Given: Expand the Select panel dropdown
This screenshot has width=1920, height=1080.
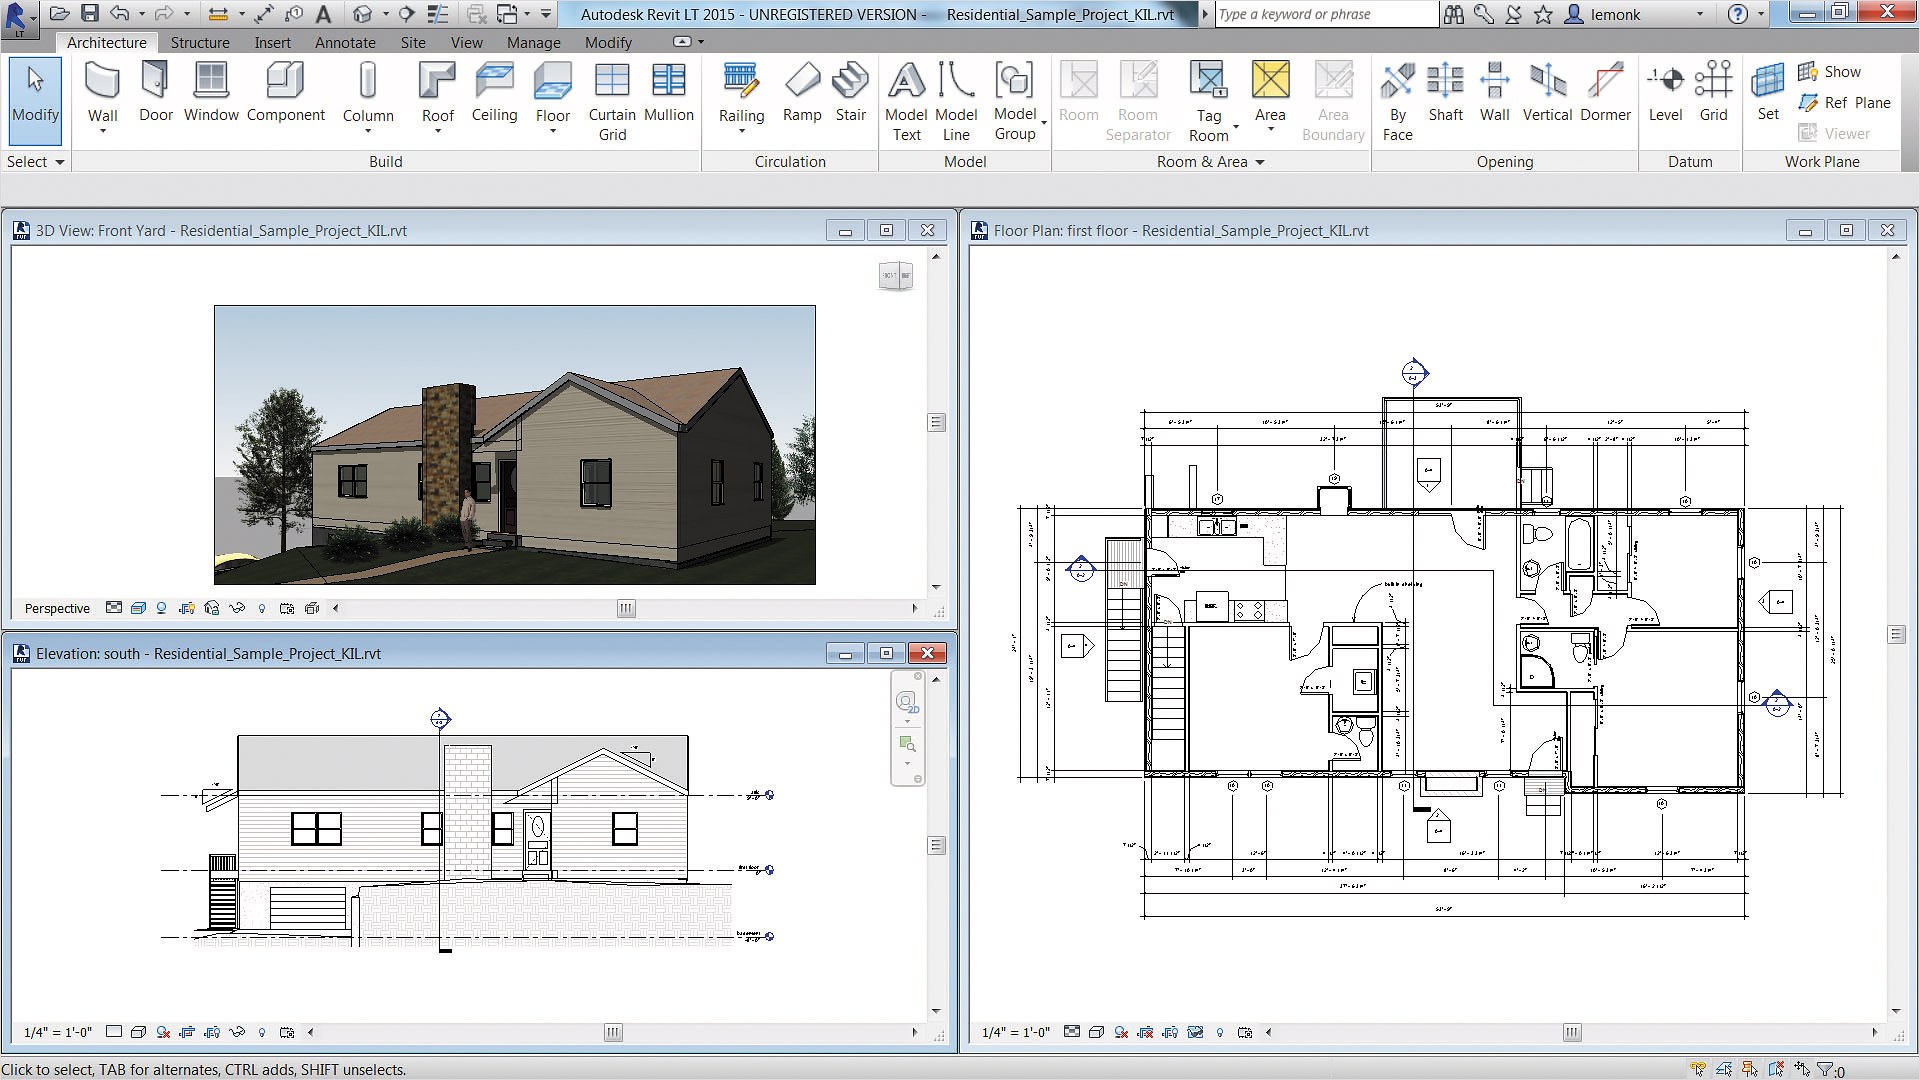Looking at the screenshot, I should pos(60,162).
